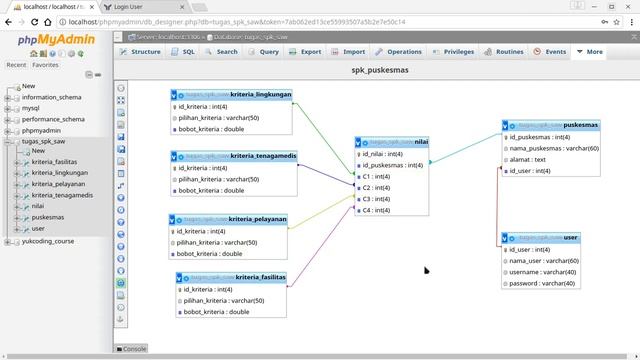This screenshot has width=640, height=360.
Task: Expand the puskesmas table in tree
Action: [17, 218]
